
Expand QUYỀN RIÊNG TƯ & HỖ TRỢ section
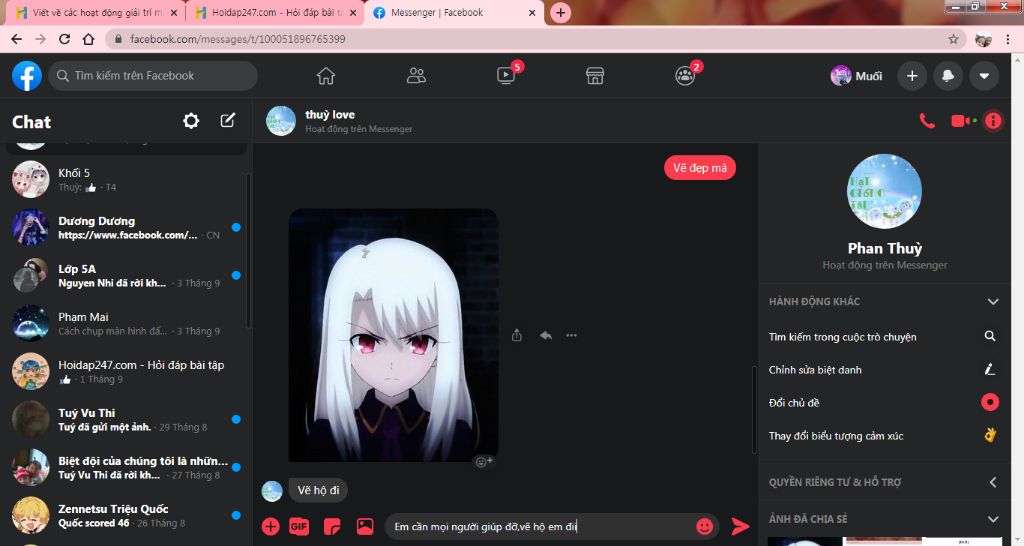coord(884,482)
